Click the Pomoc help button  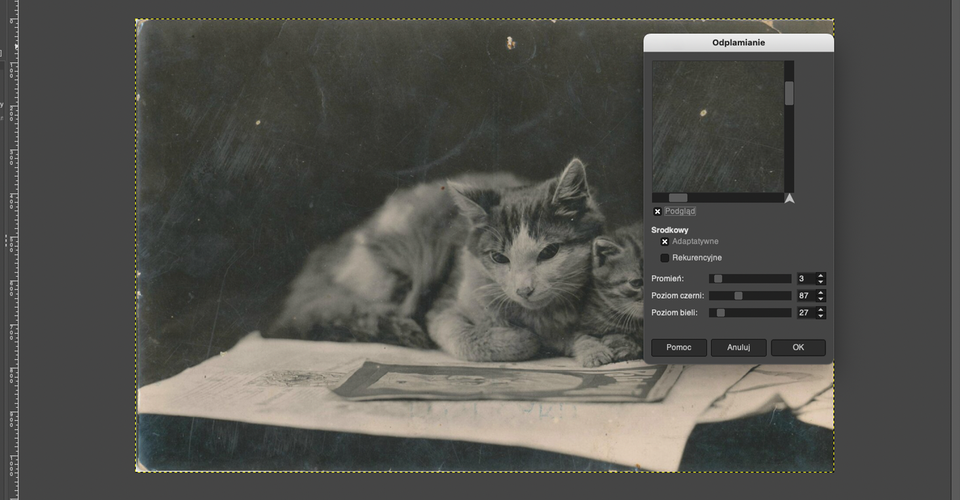[678, 348]
